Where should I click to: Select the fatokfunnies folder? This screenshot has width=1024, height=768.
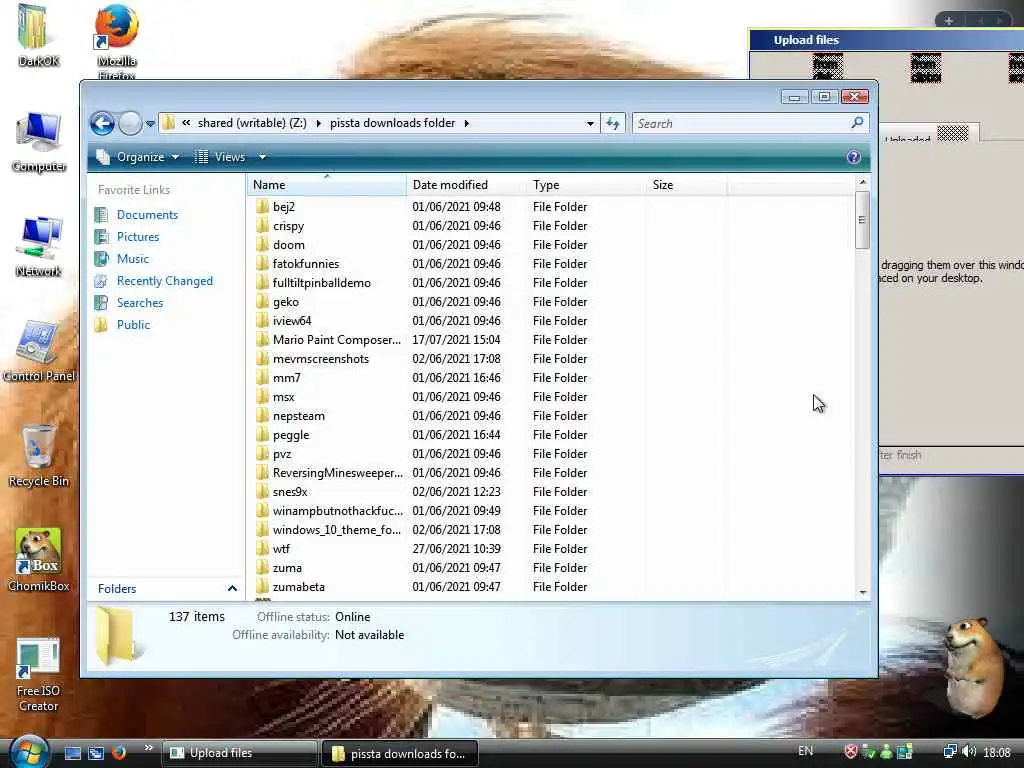306,263
